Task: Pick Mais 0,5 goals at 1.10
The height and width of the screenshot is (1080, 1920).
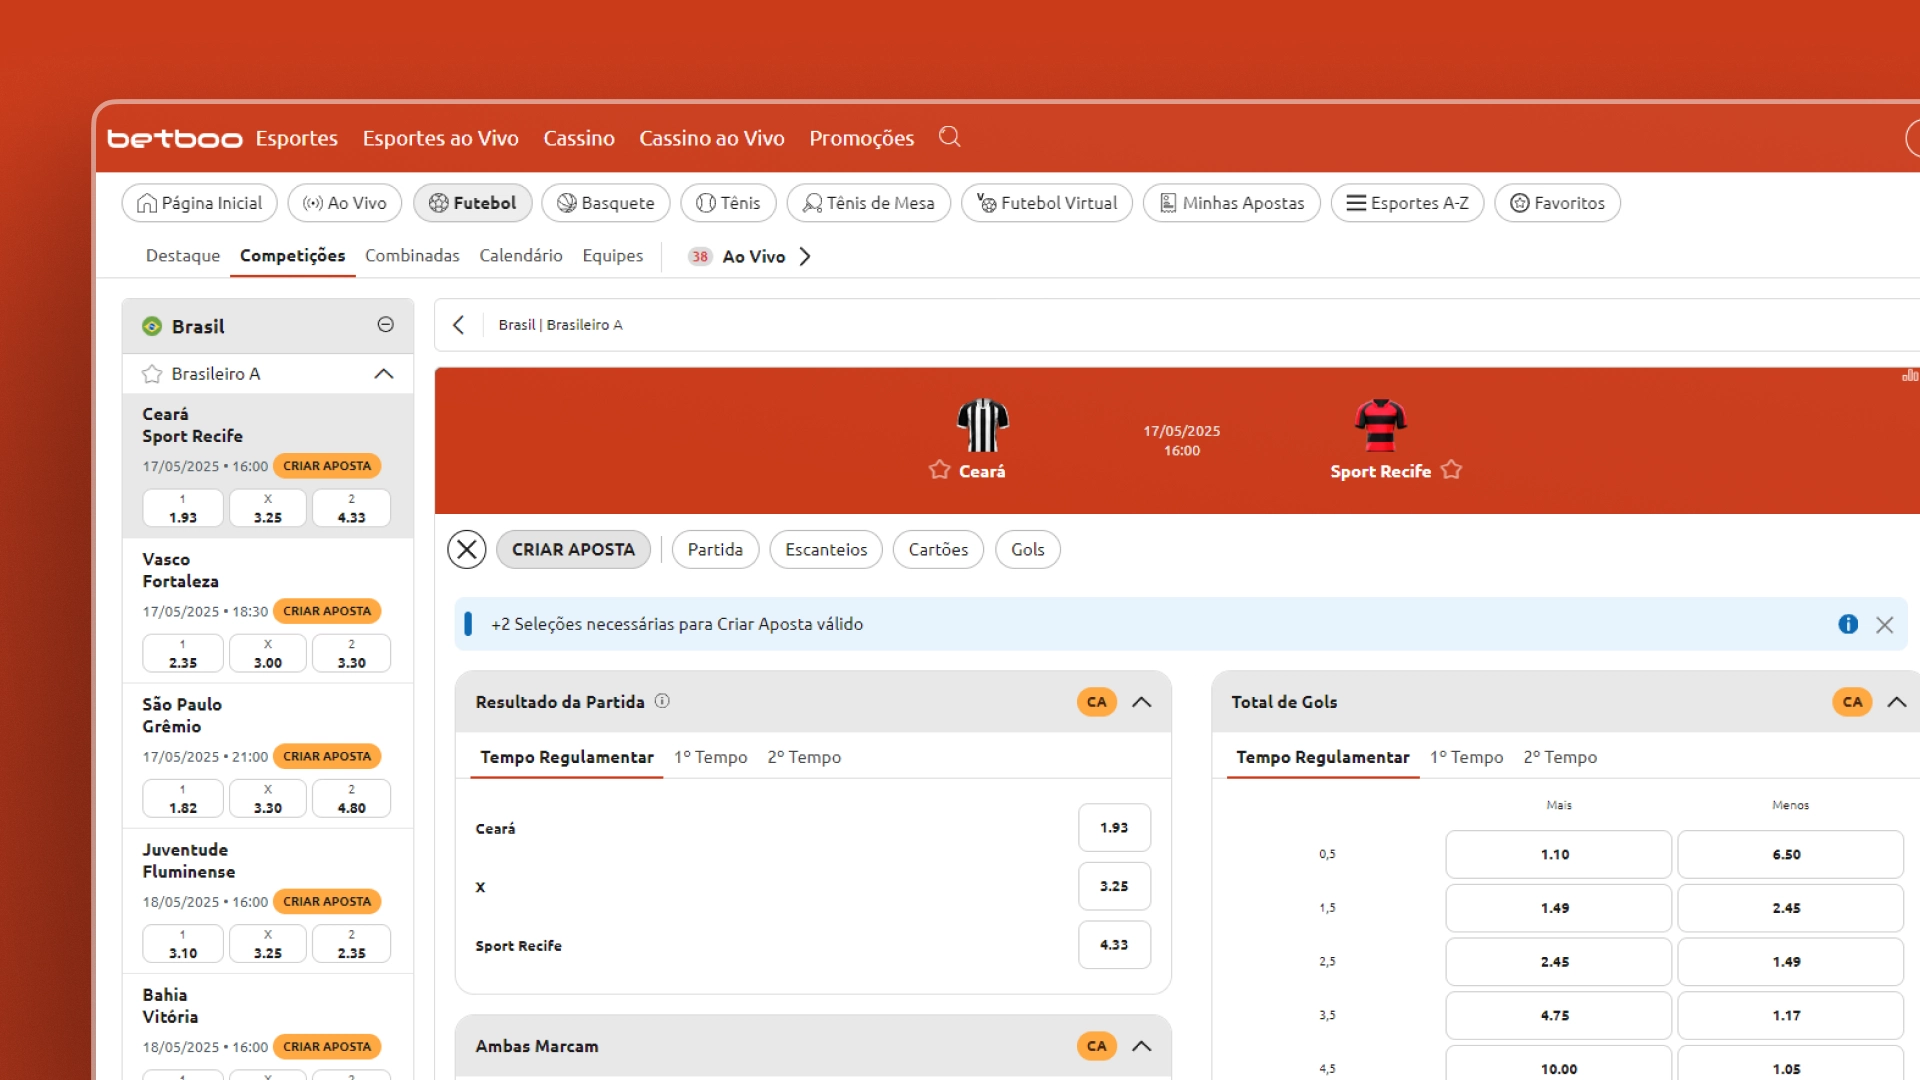Action: [1558, 855]
